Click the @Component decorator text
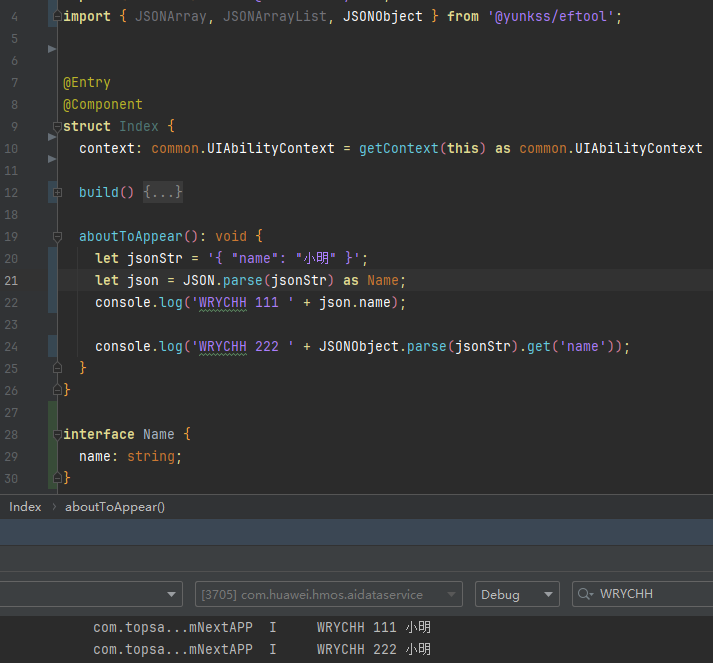Image resolution: width=713 pixels, height=663 pixels. tap(103, 104)
